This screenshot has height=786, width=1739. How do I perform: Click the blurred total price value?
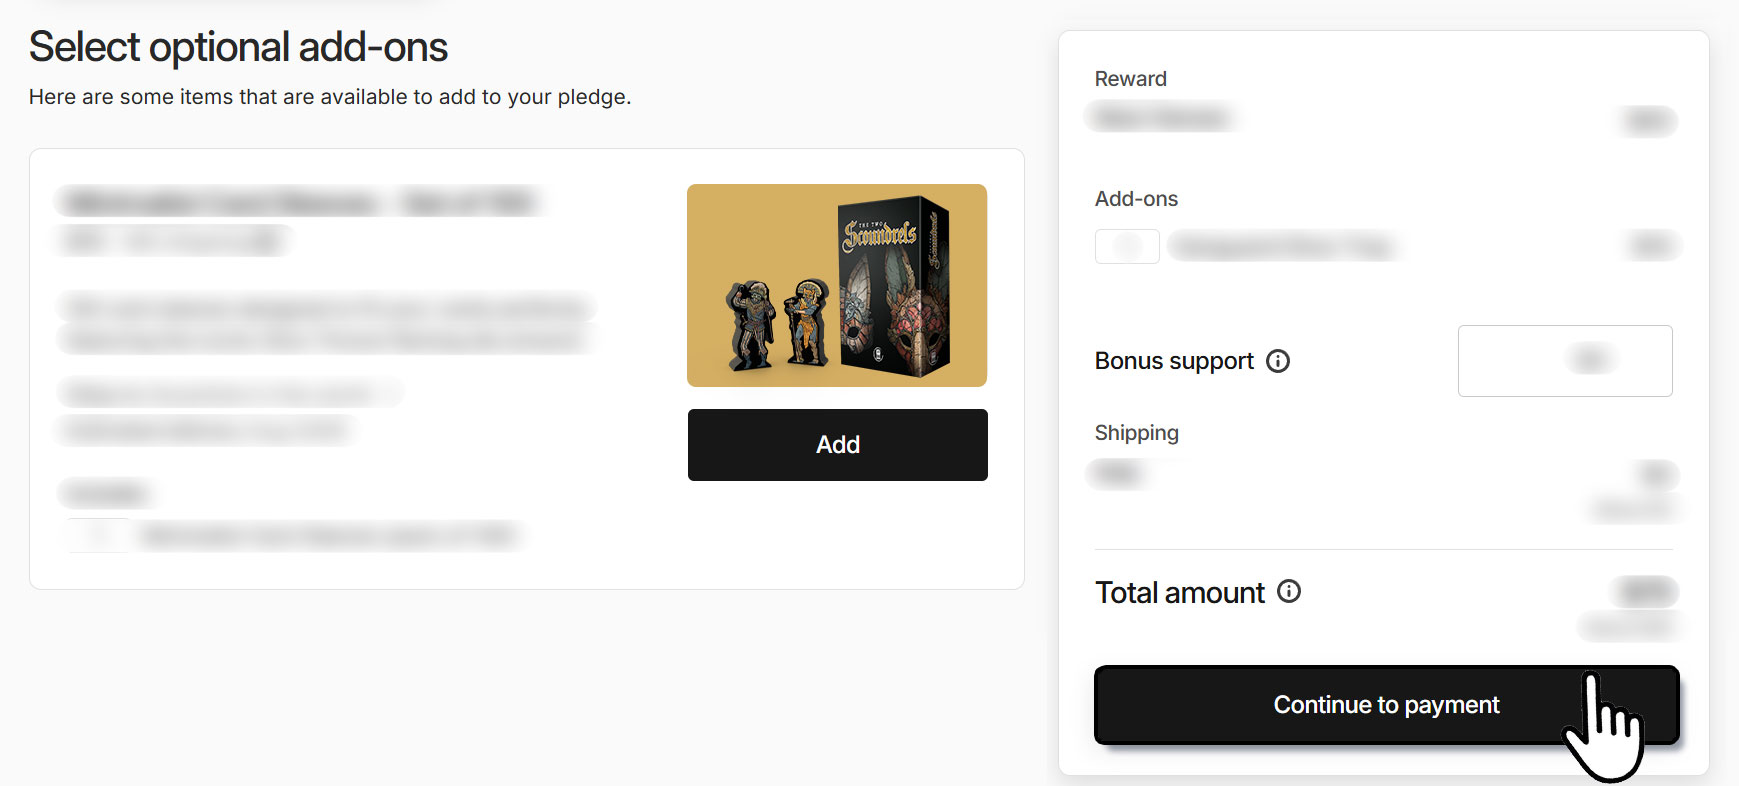[x=1645, y=592]
